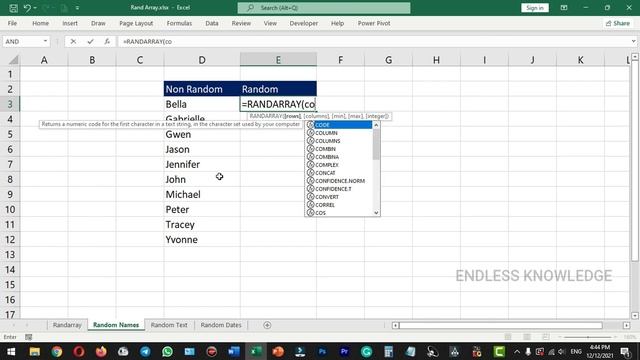Open the undo history dropdown arrow

35,8
